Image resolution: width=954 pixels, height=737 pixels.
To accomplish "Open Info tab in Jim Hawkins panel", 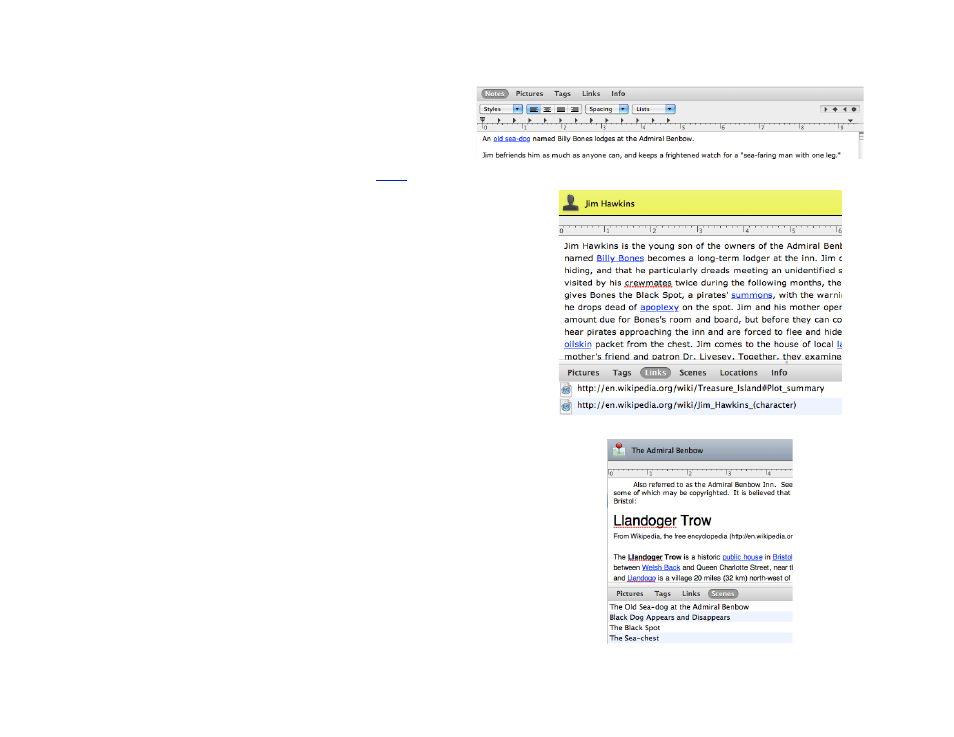I will (779, 373).
